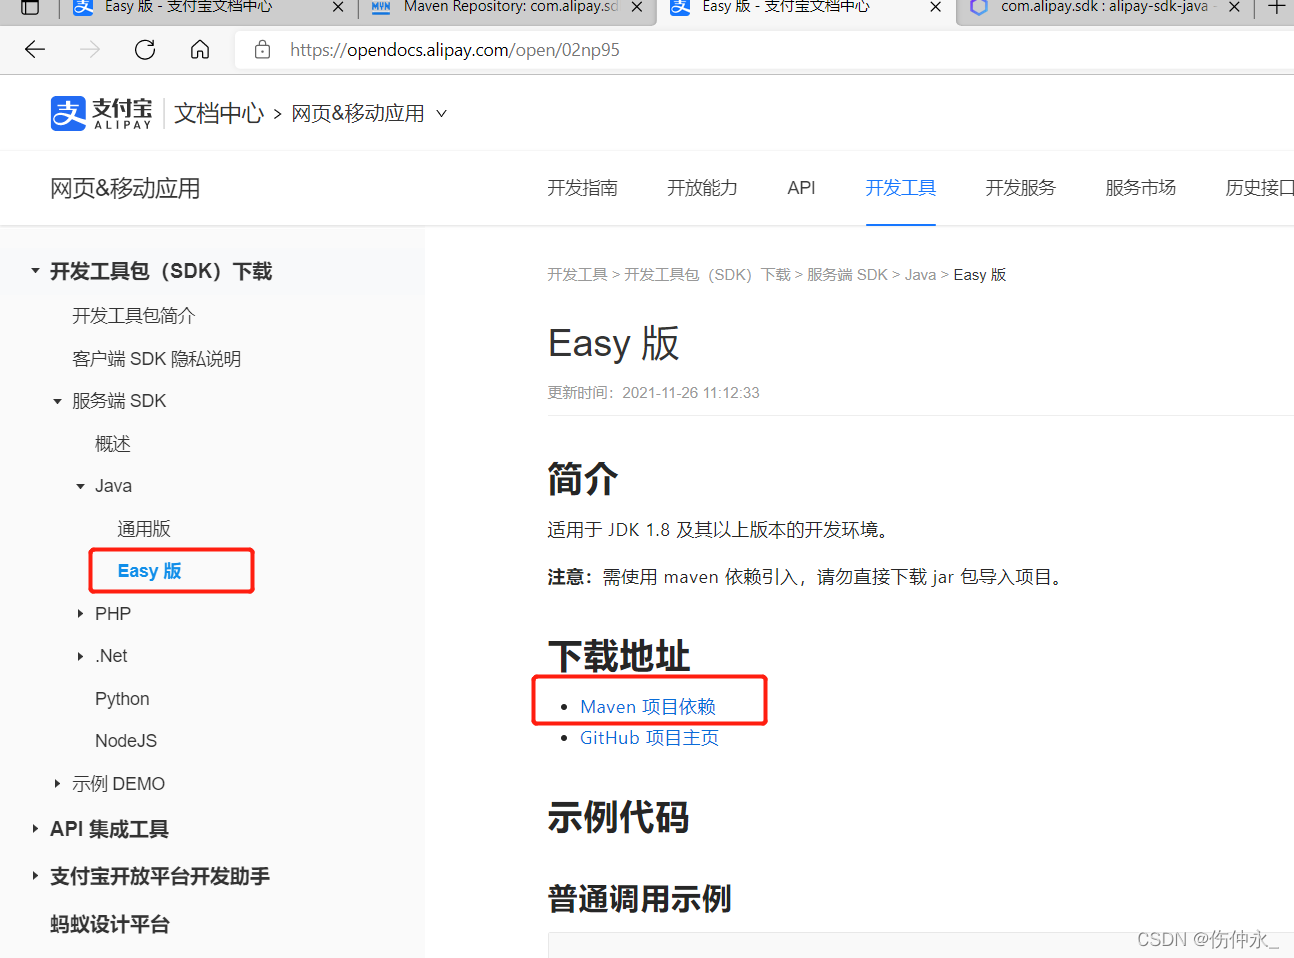1294x958 pixels.
Task: Expand 支付宝开放平台开发助手 section
Action: [35, 876]
